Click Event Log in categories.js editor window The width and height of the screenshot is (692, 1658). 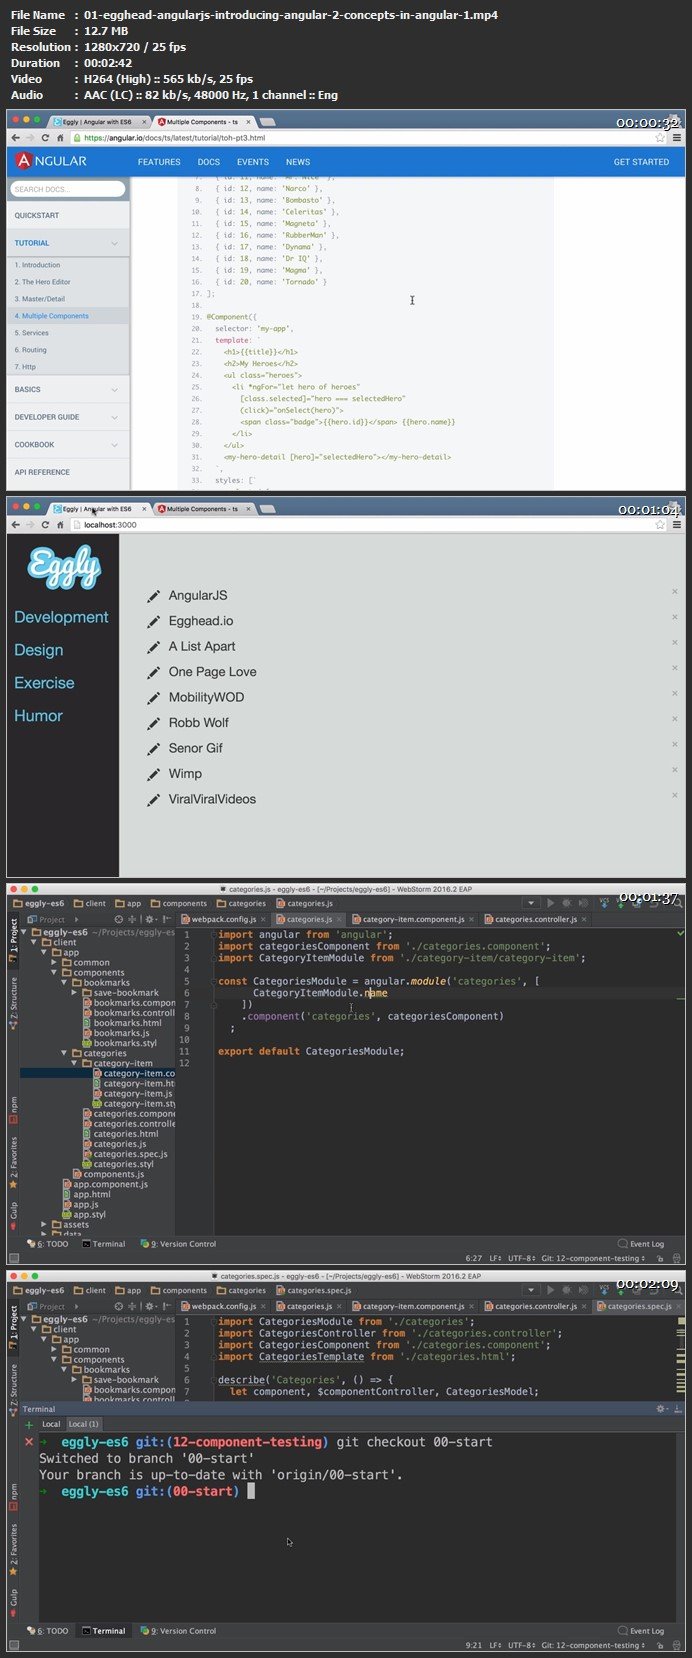[640, 1244]
